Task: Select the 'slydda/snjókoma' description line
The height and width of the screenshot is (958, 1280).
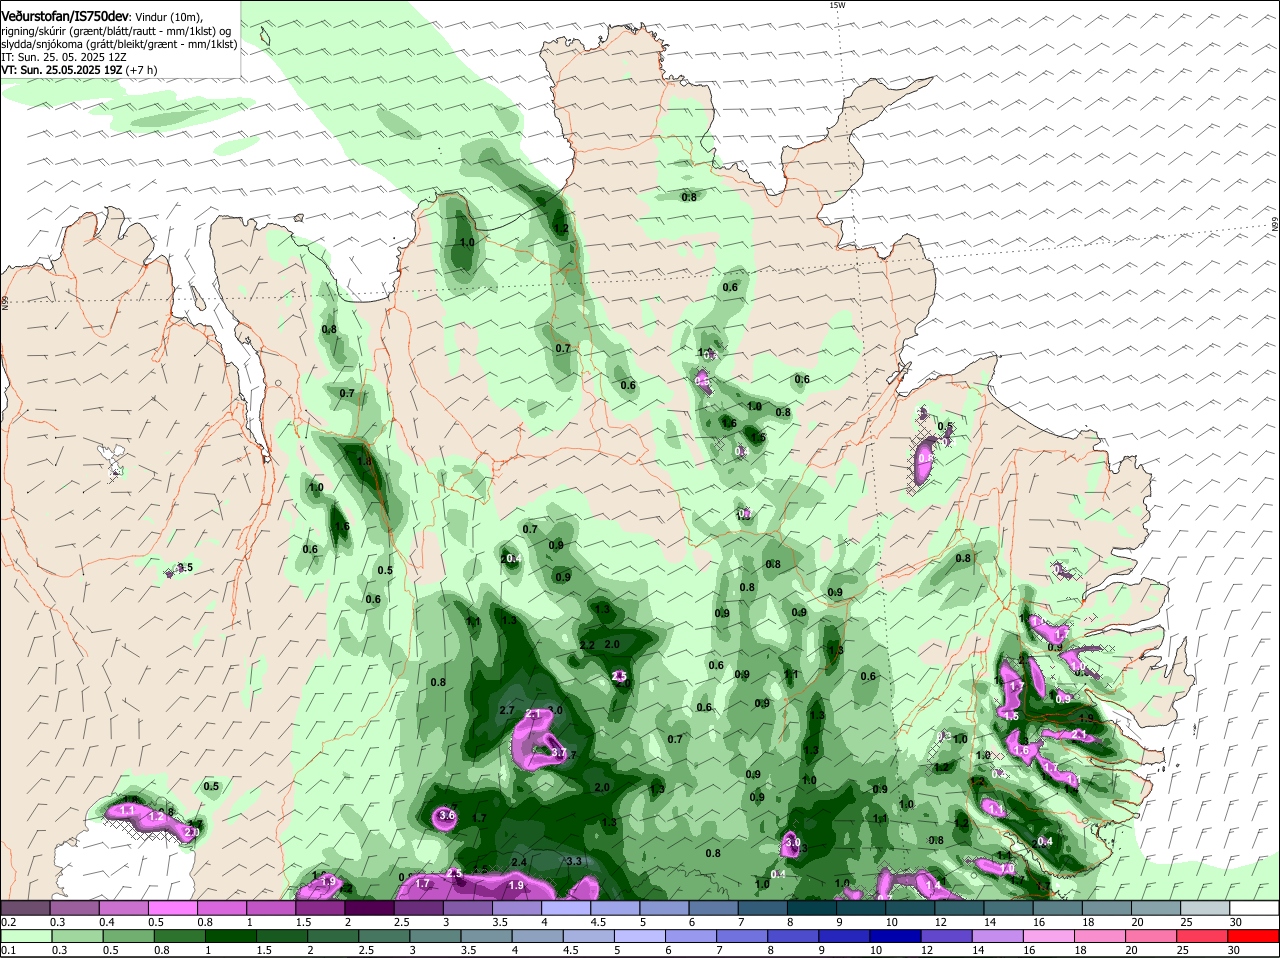Action: (x=119, y=44)
